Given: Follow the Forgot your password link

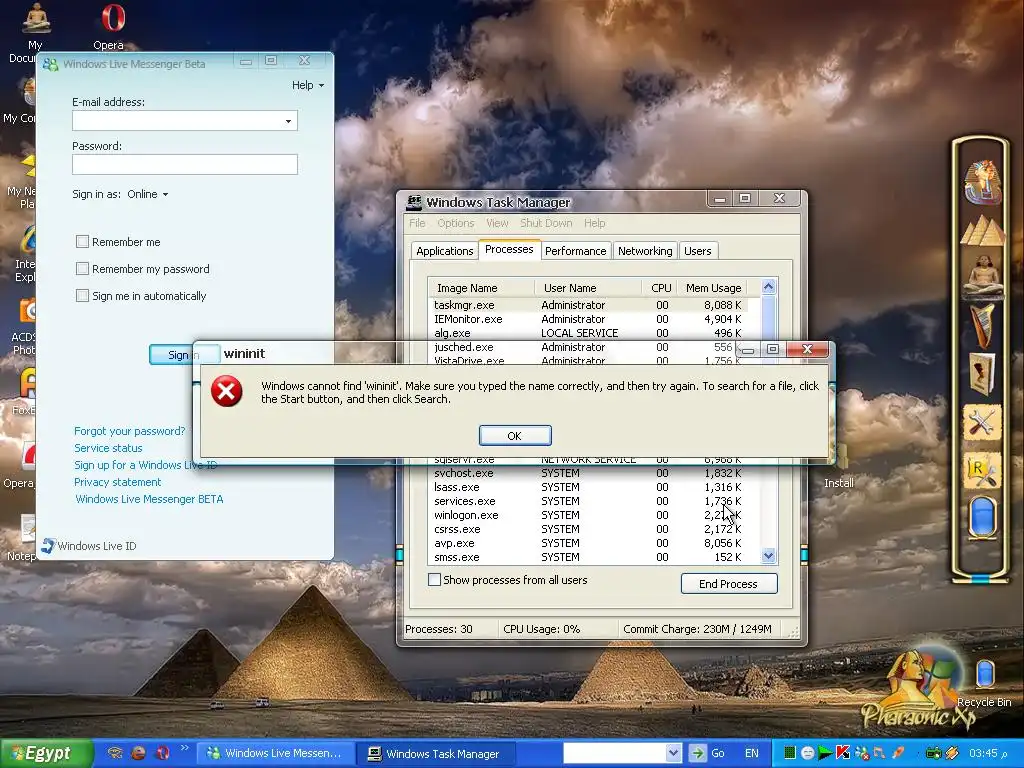Looking at the screenshot, I should point(129,431).
